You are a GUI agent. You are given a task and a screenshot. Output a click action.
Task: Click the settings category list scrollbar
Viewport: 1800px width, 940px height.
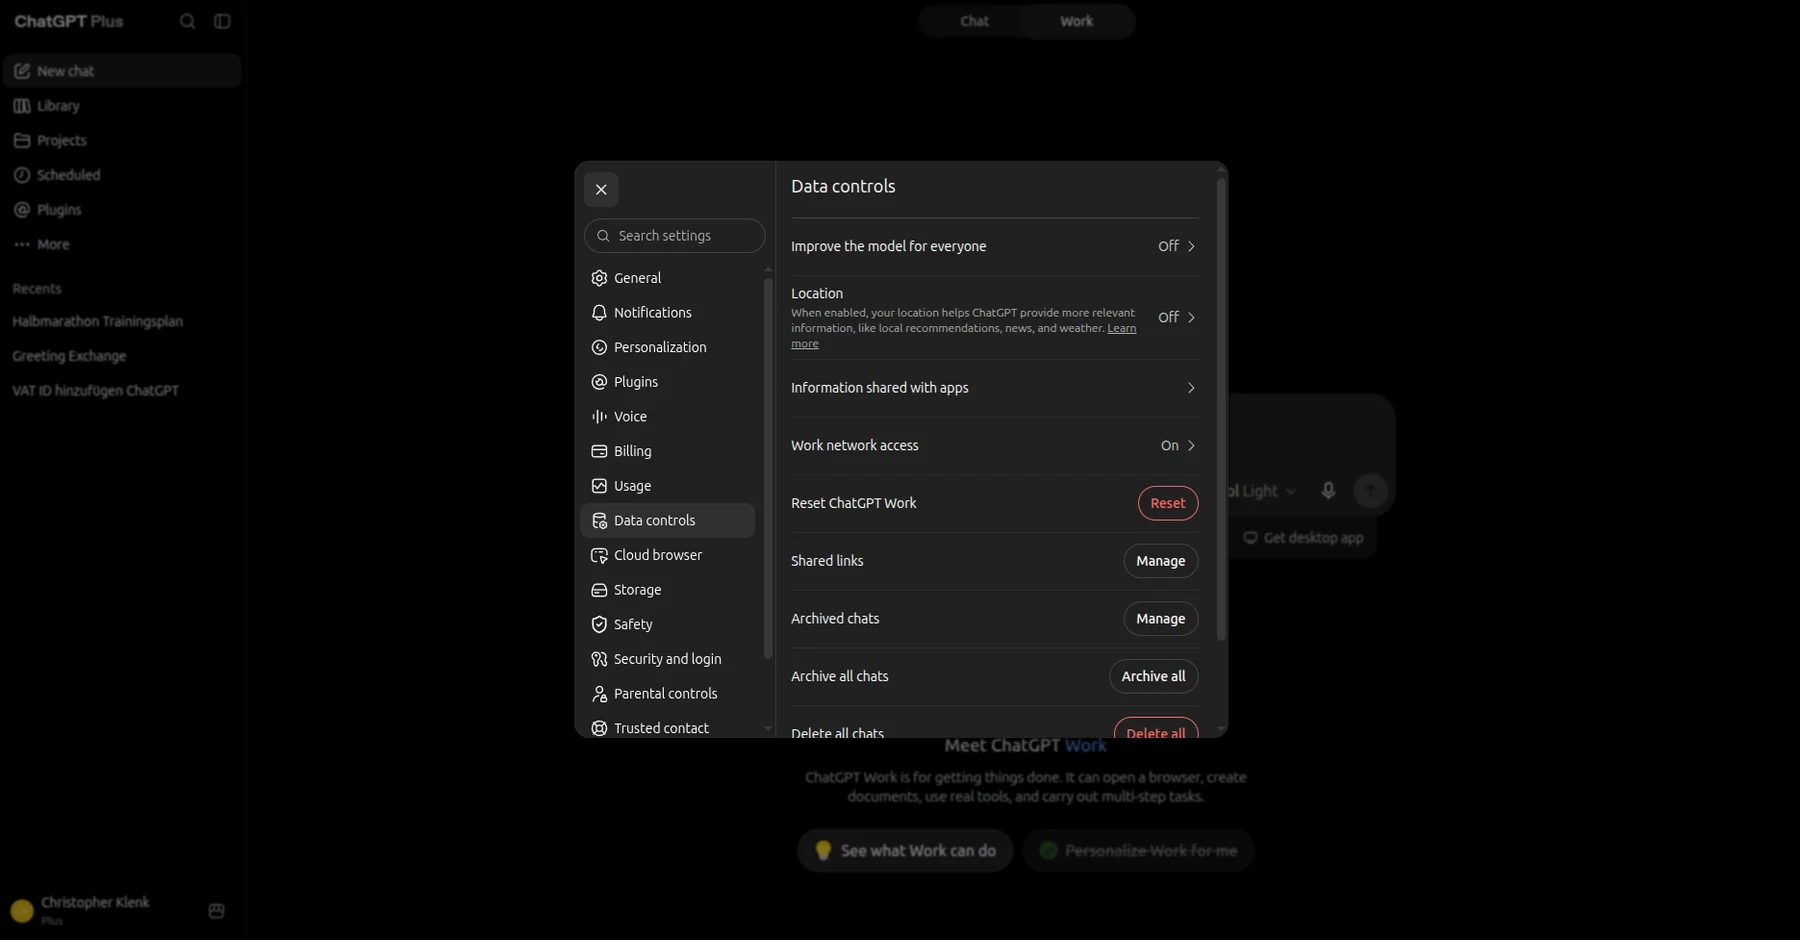(768, 468)
